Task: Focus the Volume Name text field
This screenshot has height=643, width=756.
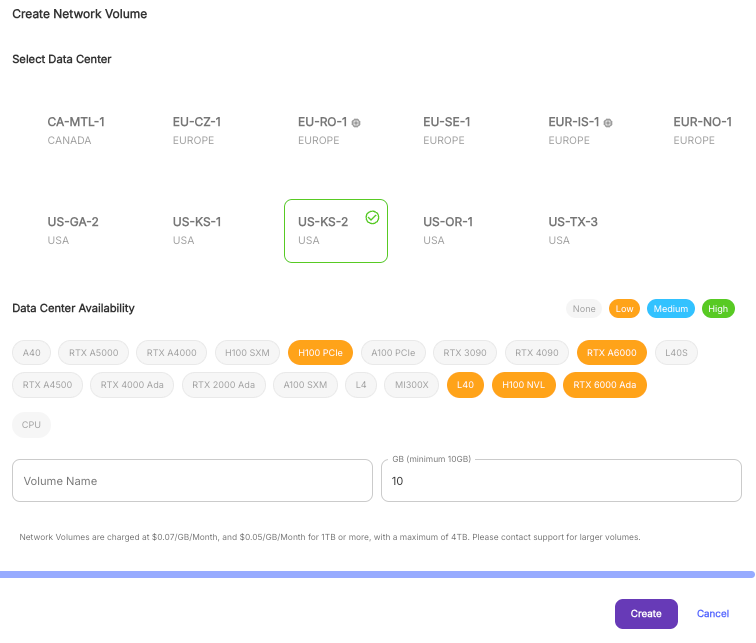Action: 192,481
